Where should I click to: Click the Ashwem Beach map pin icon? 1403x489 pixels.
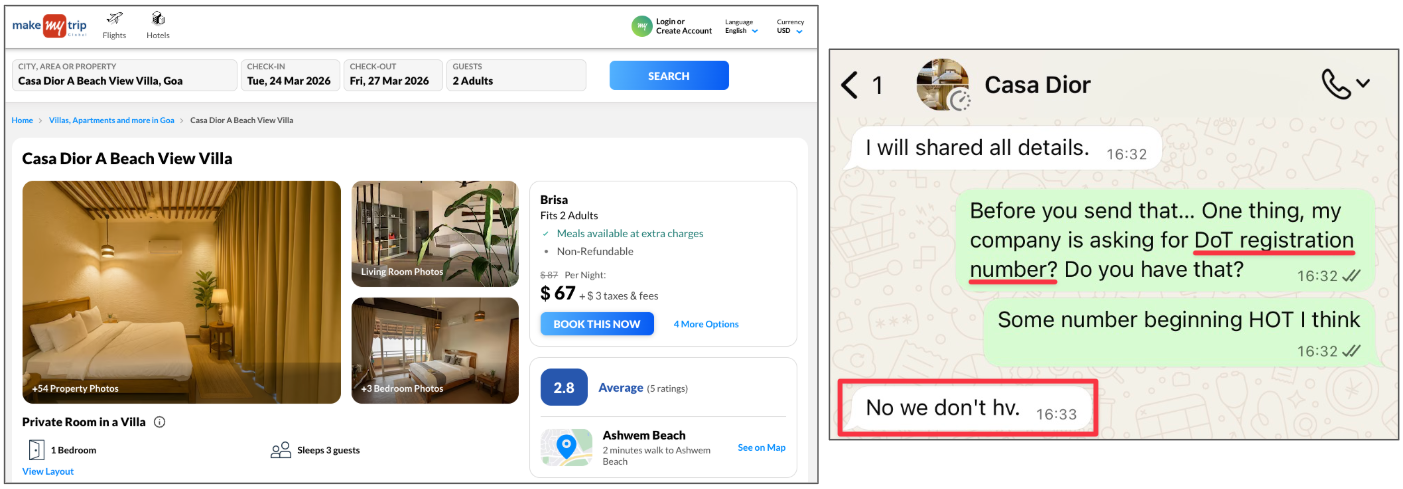[x=567, y=447]
